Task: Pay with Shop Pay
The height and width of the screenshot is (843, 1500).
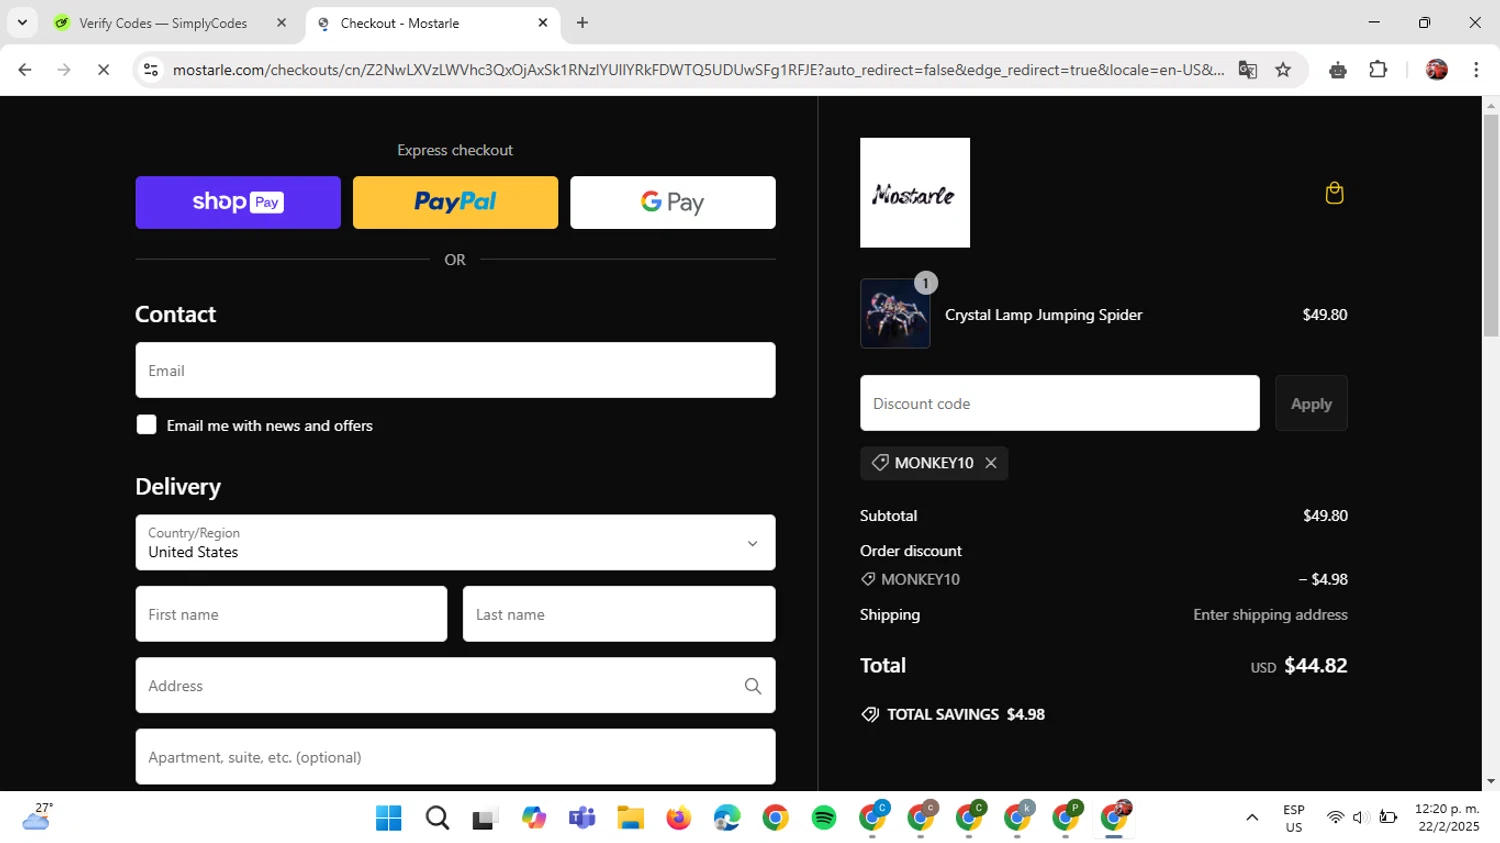Action: tap(238, 203)
